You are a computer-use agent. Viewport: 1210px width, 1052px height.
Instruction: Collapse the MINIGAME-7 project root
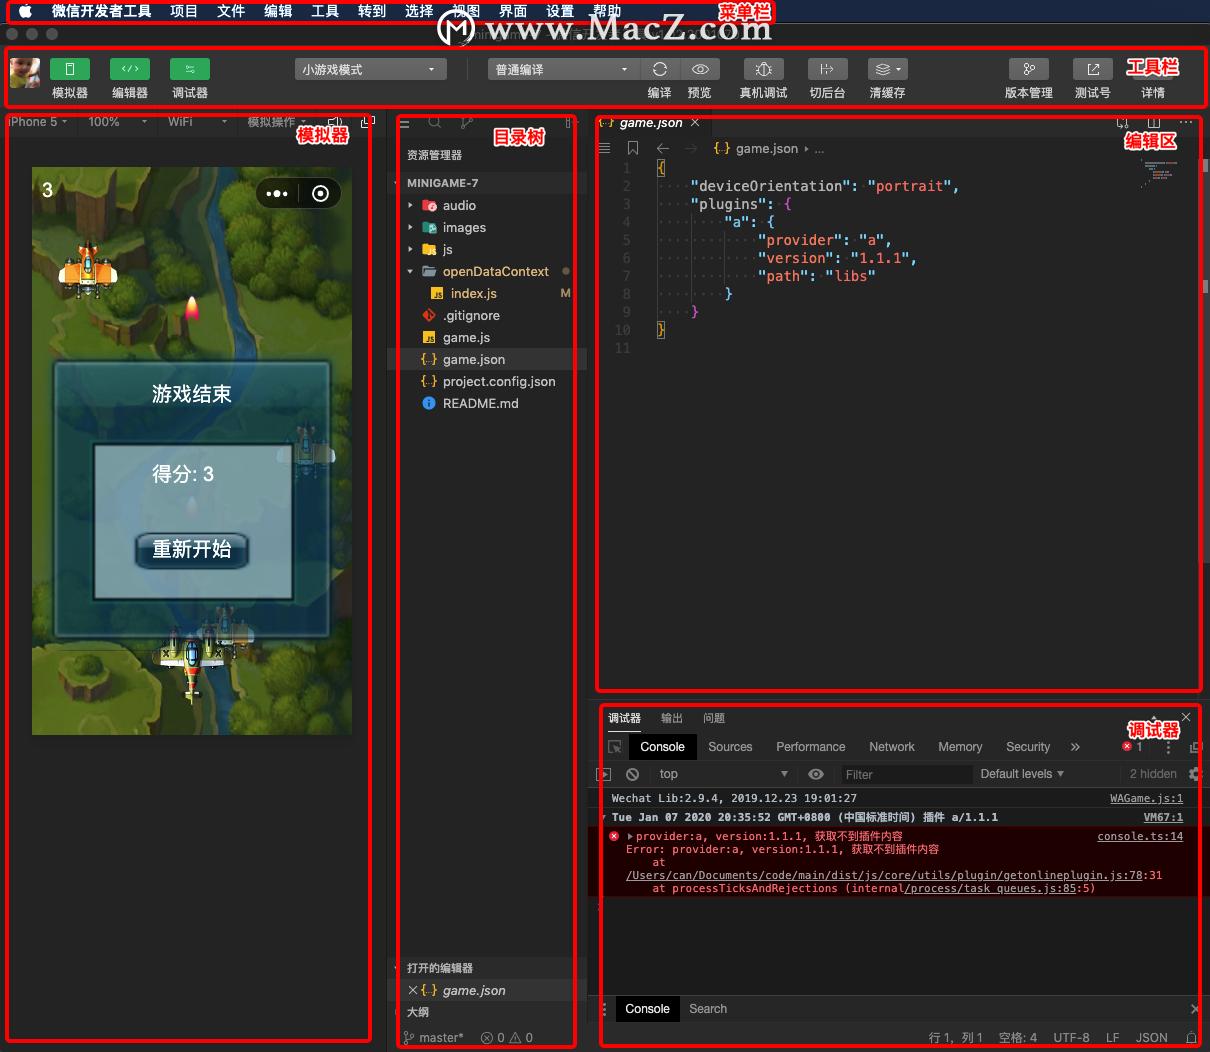pyautogui.click(x=487, y=183)
